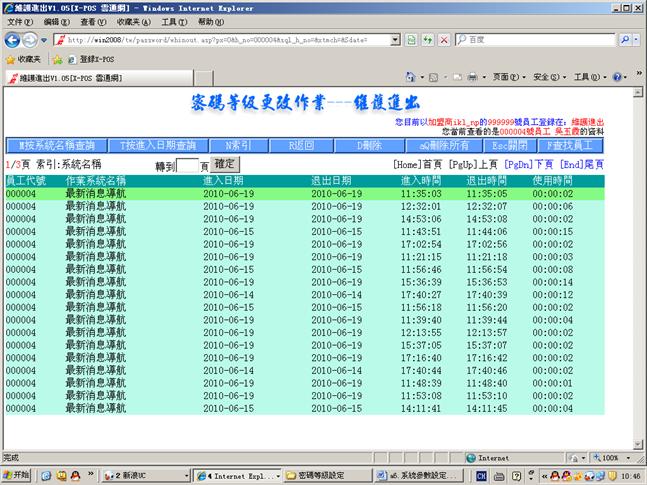This screenshot has height=485, width=647.
Task: Open the zoom level 100% dropdown
Action: (609, 457)
